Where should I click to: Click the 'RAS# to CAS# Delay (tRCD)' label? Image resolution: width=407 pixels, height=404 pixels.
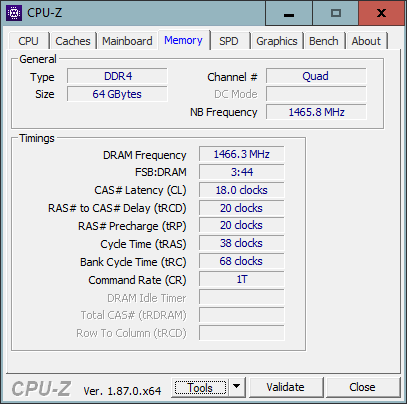point(117,208)
